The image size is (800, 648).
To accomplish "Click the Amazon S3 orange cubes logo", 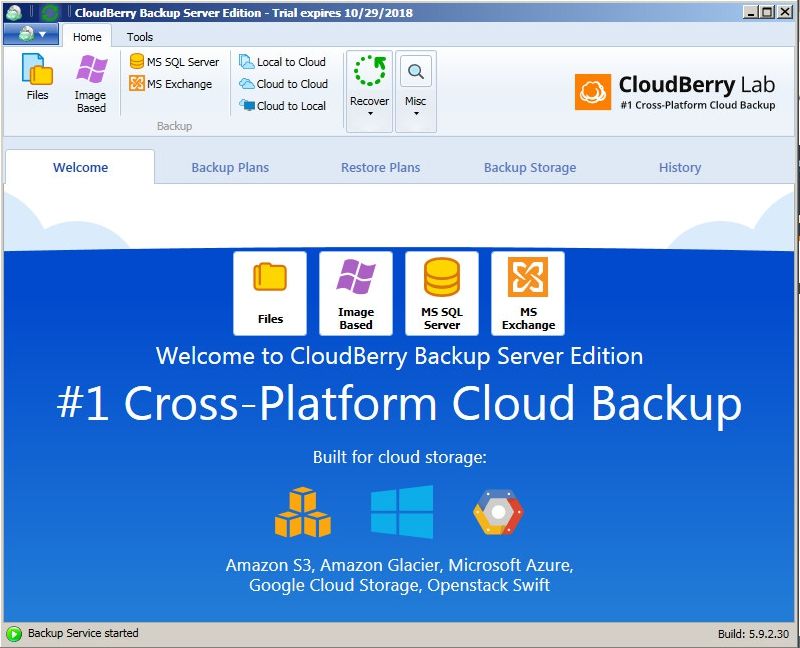I will coord(303,512).
